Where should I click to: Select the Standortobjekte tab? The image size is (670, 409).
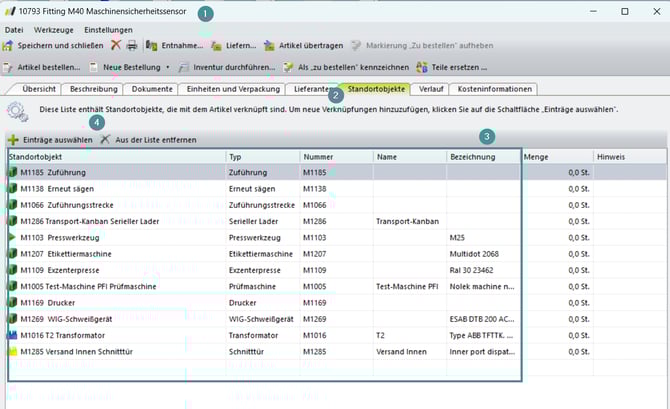coord(376,89)
